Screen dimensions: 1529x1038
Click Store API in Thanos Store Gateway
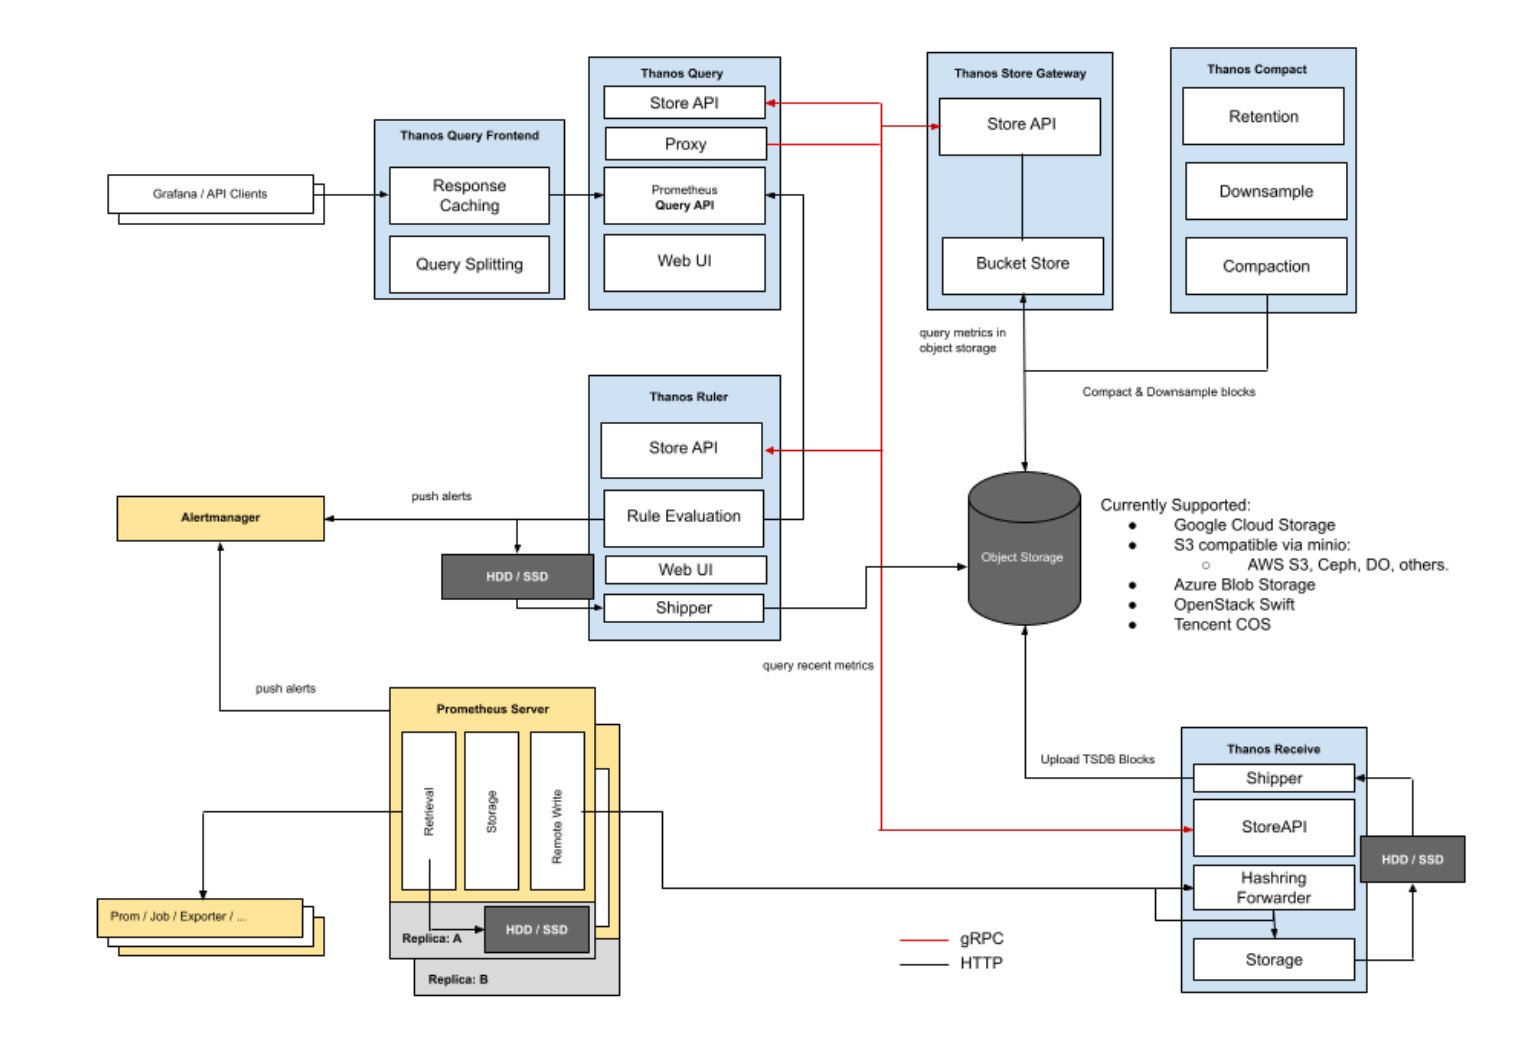click(1020, 126)
